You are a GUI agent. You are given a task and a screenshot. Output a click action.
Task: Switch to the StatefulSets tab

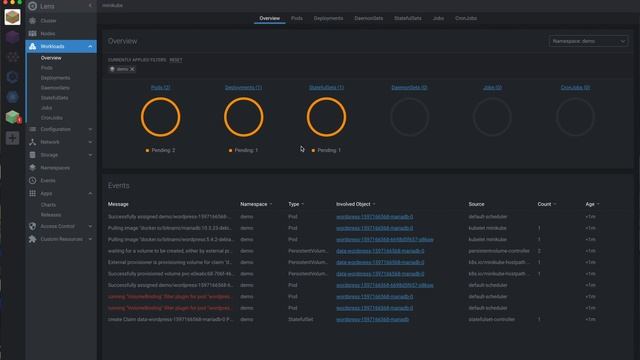[407, 18]
